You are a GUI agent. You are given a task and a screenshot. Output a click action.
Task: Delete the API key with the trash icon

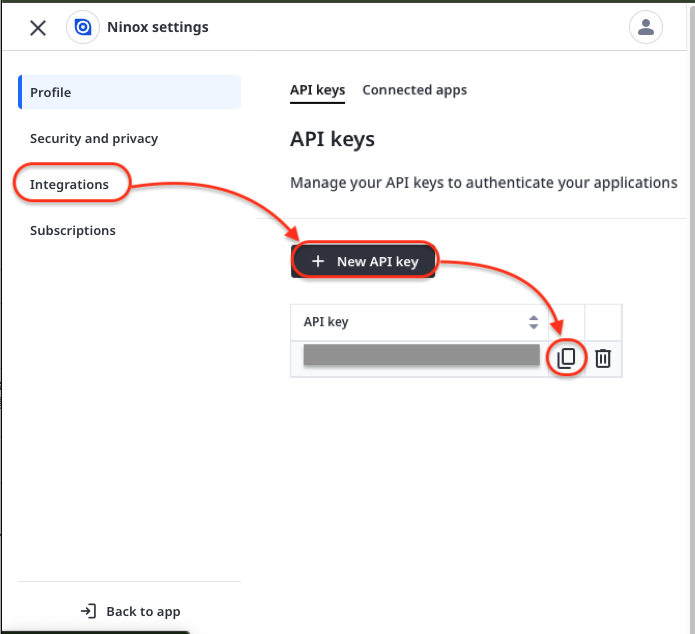coord(603,358)
